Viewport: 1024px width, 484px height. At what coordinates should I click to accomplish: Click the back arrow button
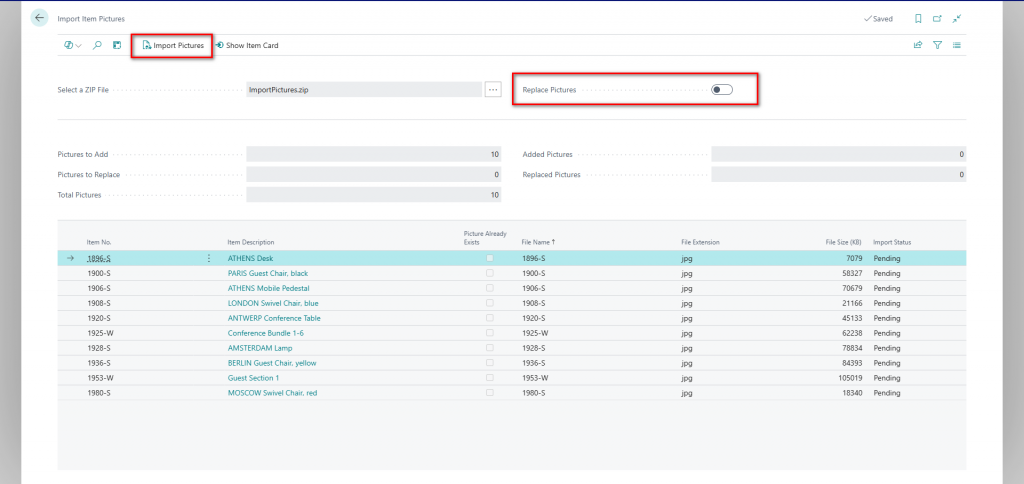click(x=40, y=18)
